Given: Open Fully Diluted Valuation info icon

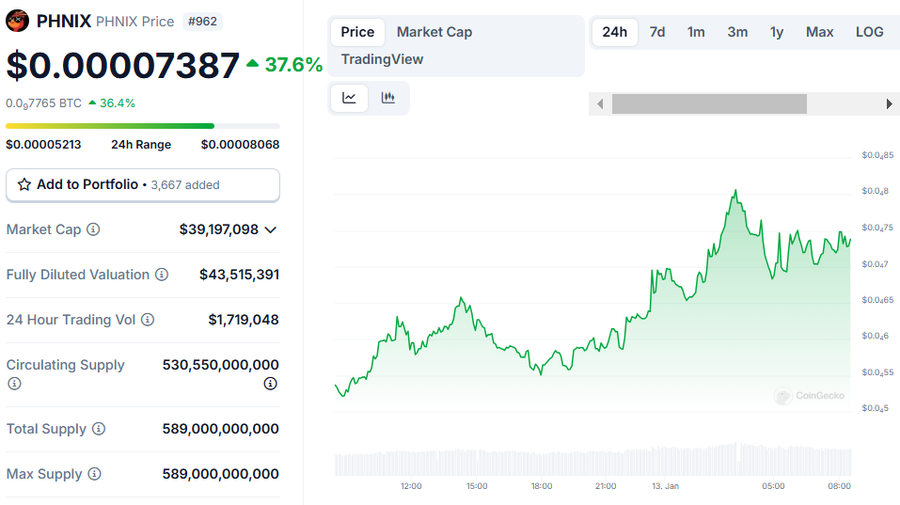Looking at the screenshot, I should [161, 275].
